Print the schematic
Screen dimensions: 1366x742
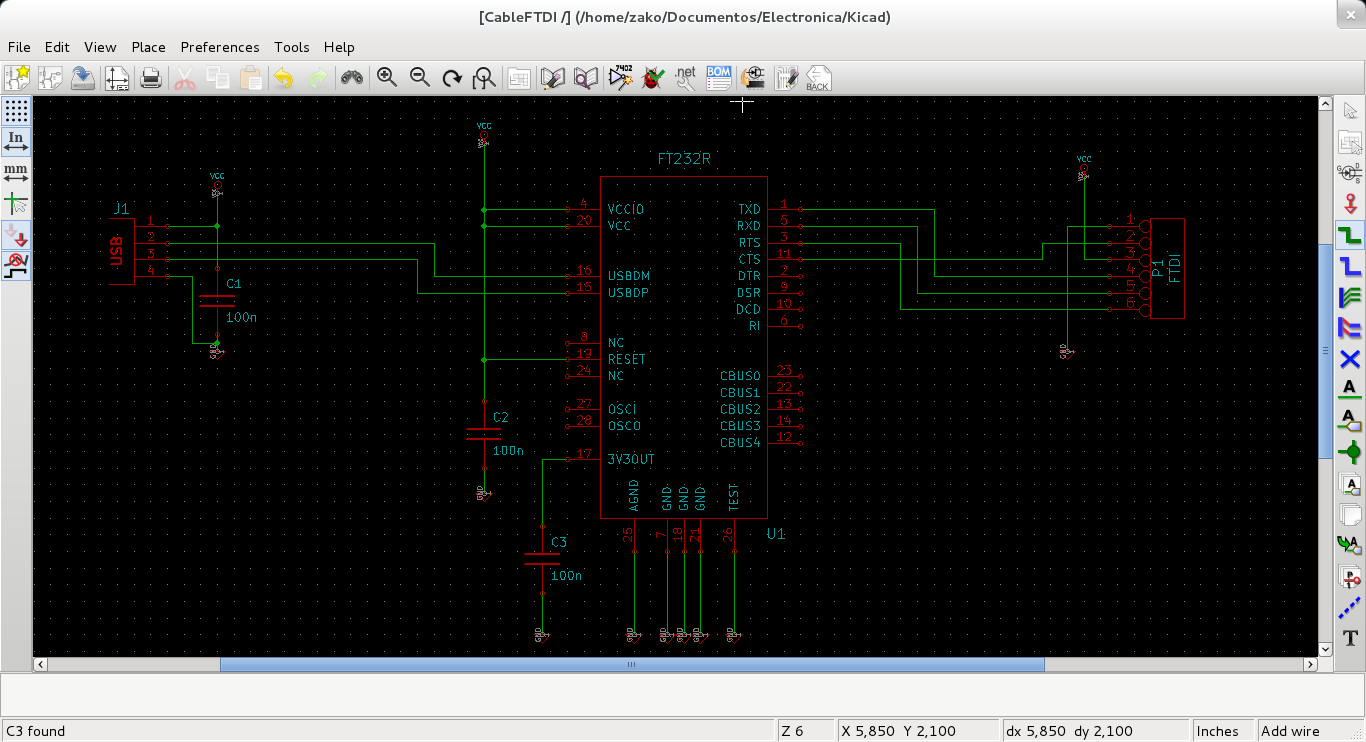tap(151, 77)
